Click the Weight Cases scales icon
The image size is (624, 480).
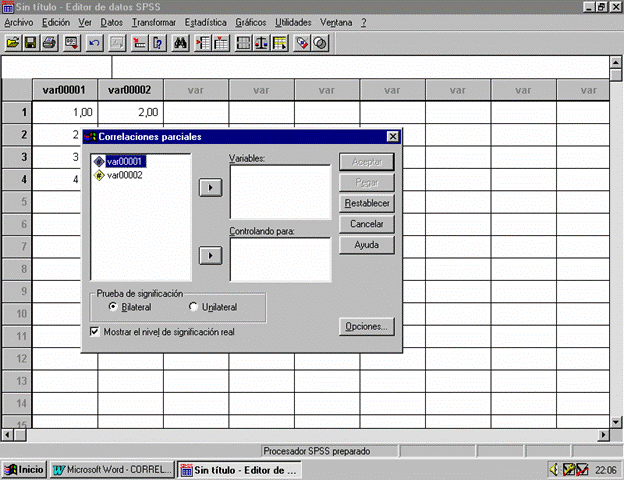tap(261, 43)
